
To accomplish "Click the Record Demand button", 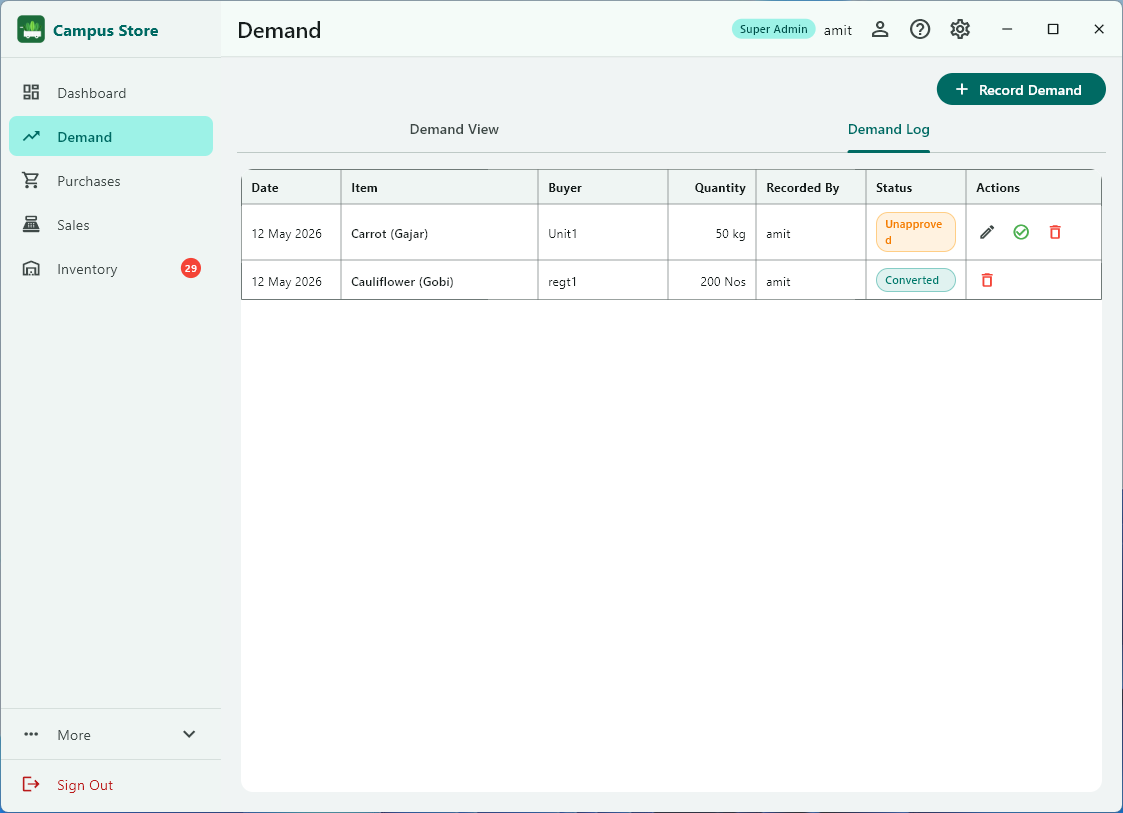I will pos(1021,90).
